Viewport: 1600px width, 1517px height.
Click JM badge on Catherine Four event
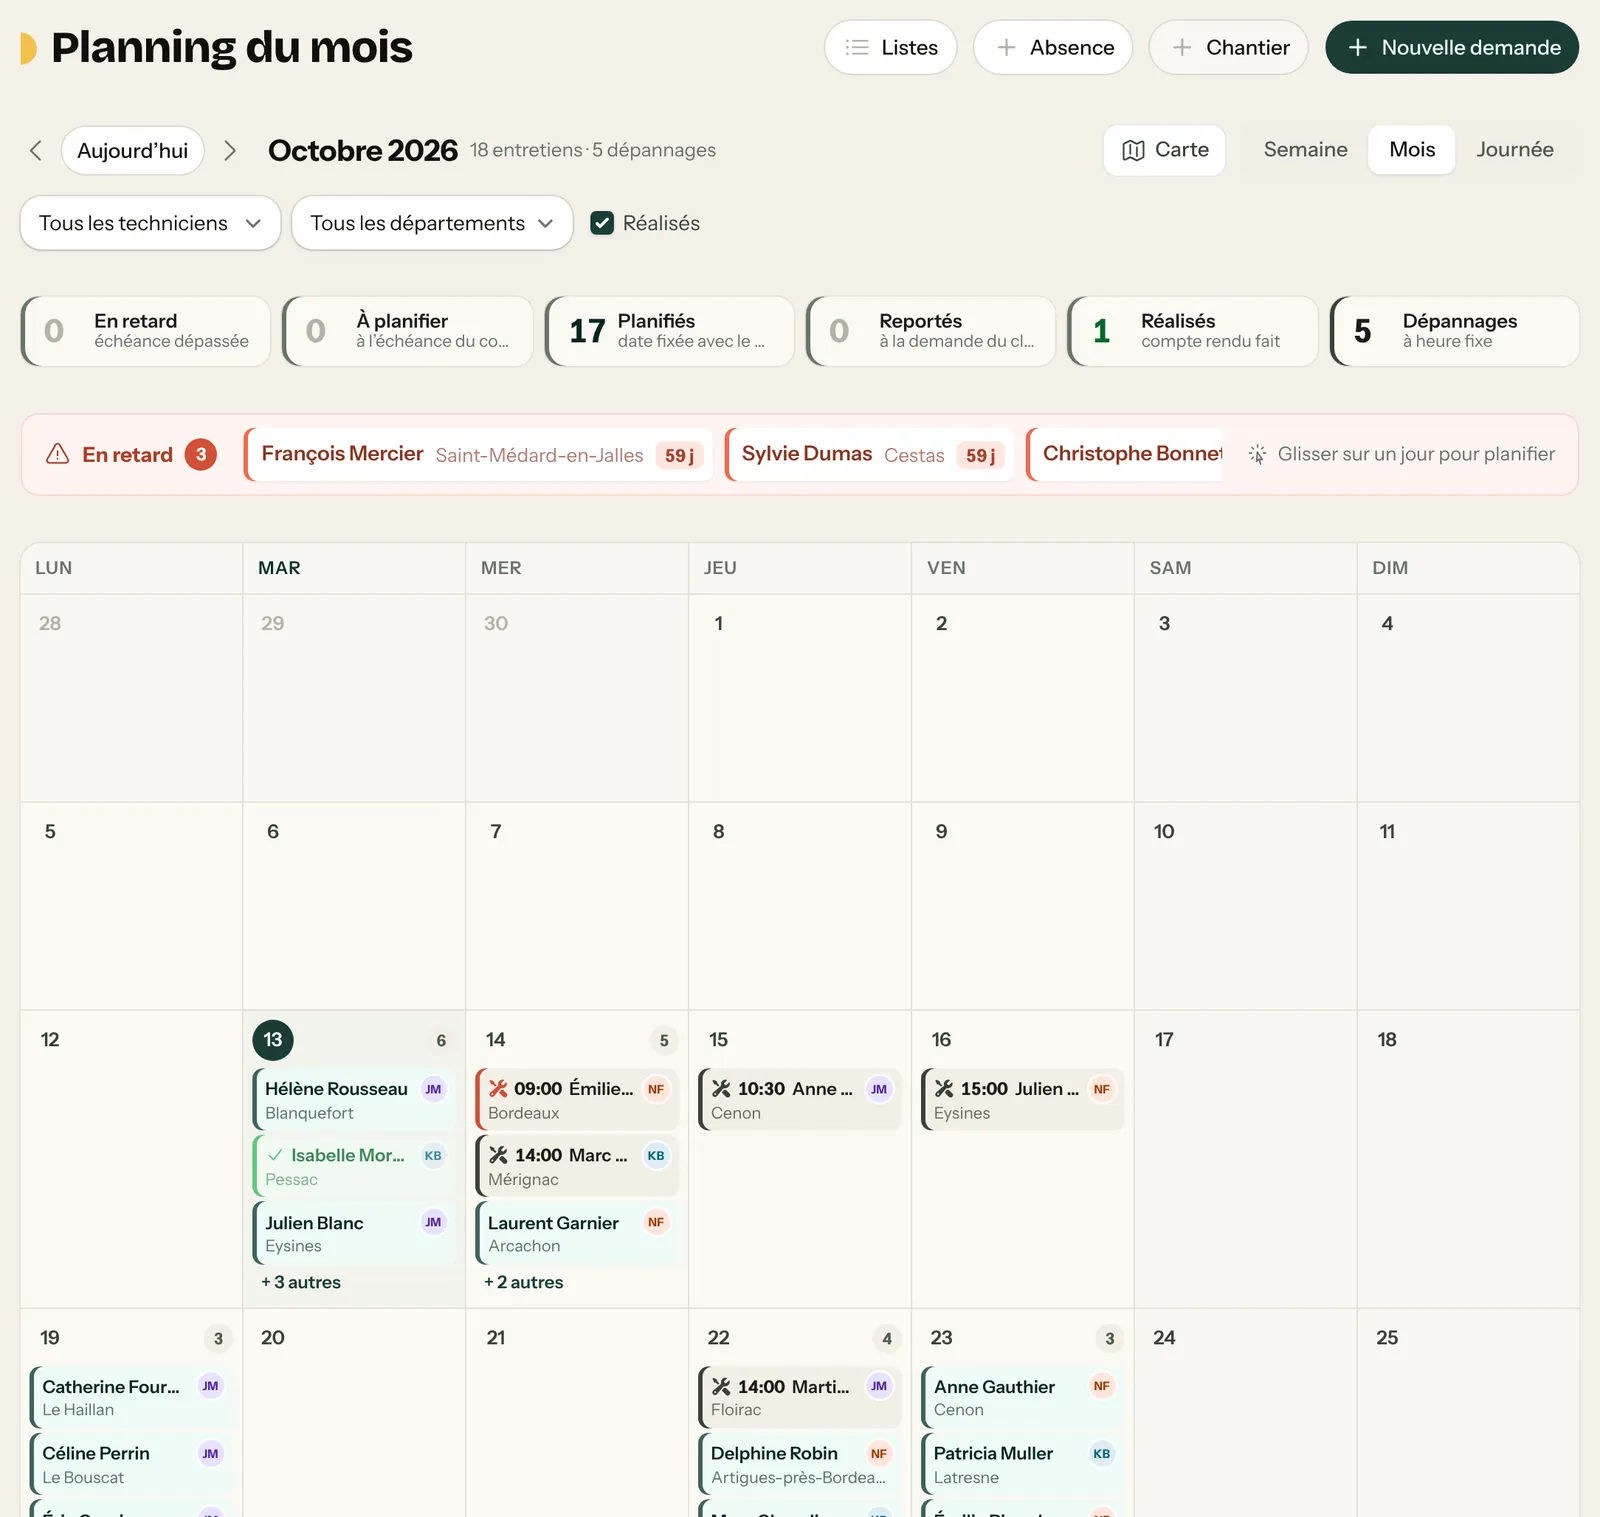[210, 1386]
